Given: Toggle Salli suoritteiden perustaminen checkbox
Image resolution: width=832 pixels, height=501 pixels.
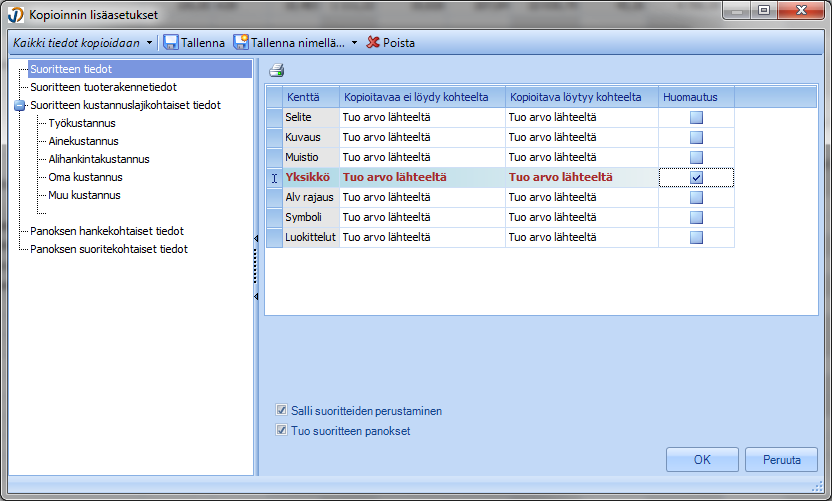Looking at the screenshot, I should 281,410.
